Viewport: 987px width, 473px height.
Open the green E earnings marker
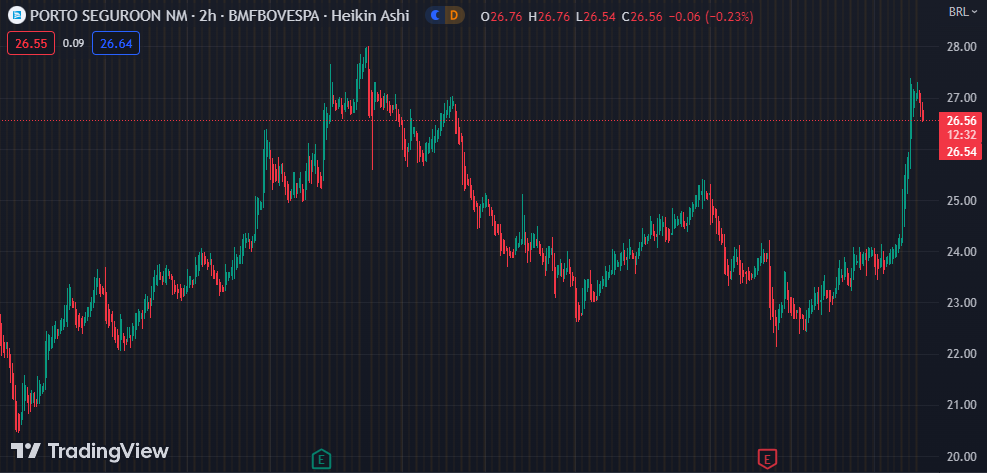tap(321, 459)
